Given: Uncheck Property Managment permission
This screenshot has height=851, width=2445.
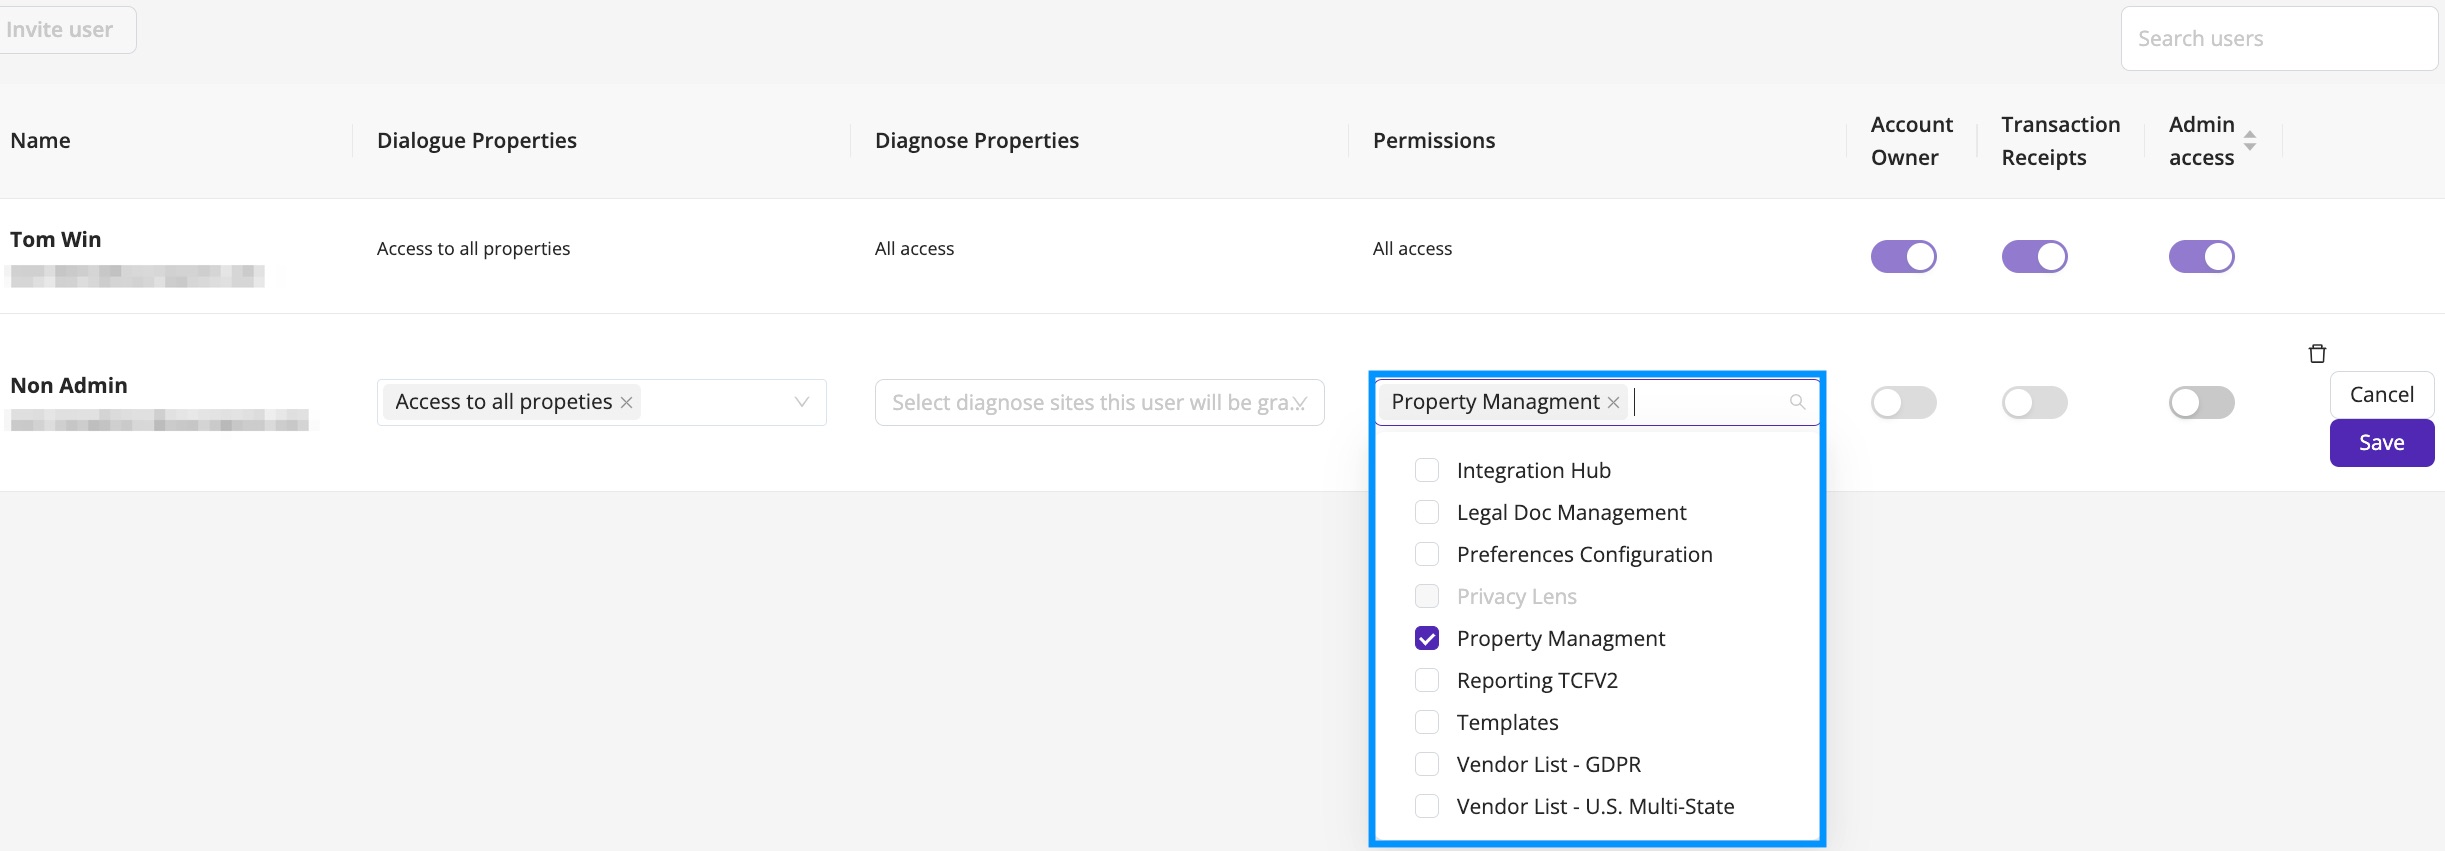Looking at the screenshot, I should click(x=1427, y=638).
